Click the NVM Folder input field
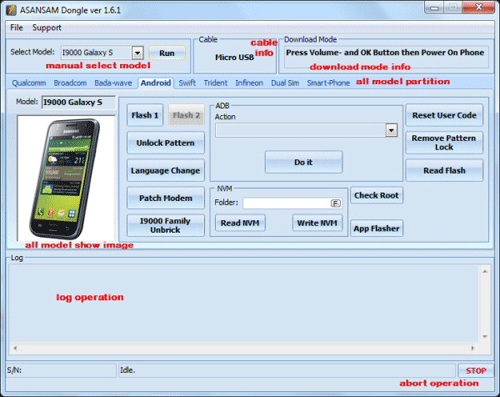Screen dimensions: 500x397 pos(287,203)
